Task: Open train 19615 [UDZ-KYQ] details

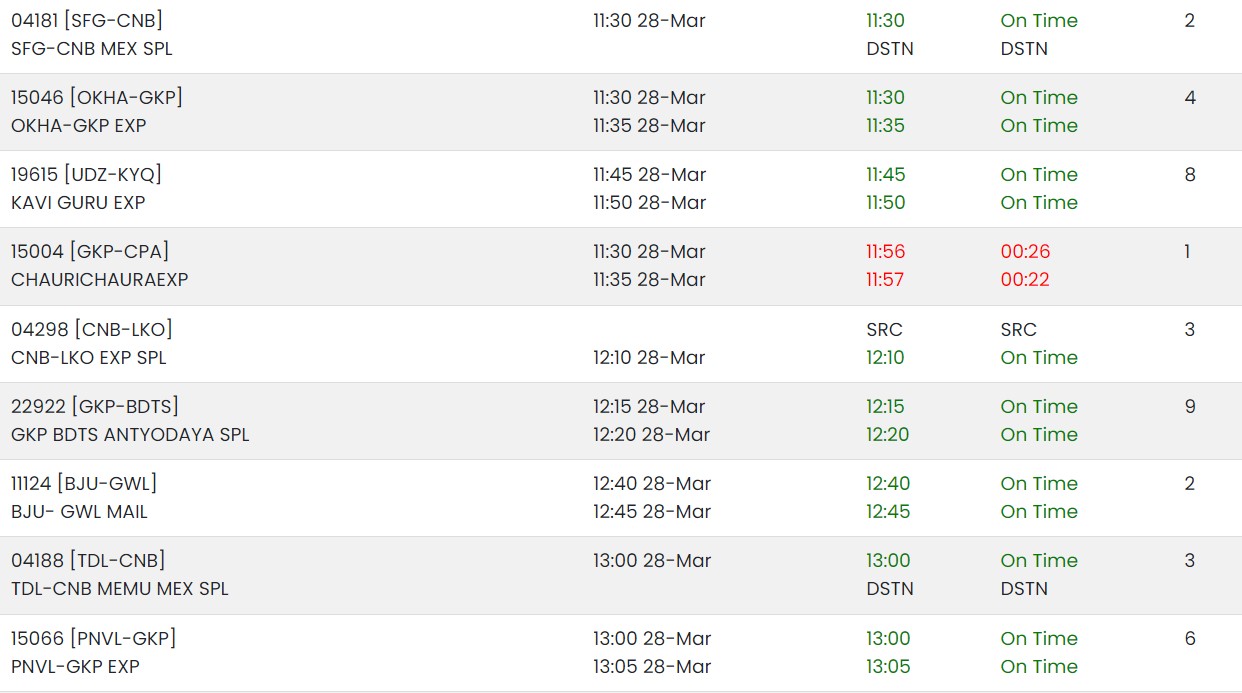Action: point(86,174)
